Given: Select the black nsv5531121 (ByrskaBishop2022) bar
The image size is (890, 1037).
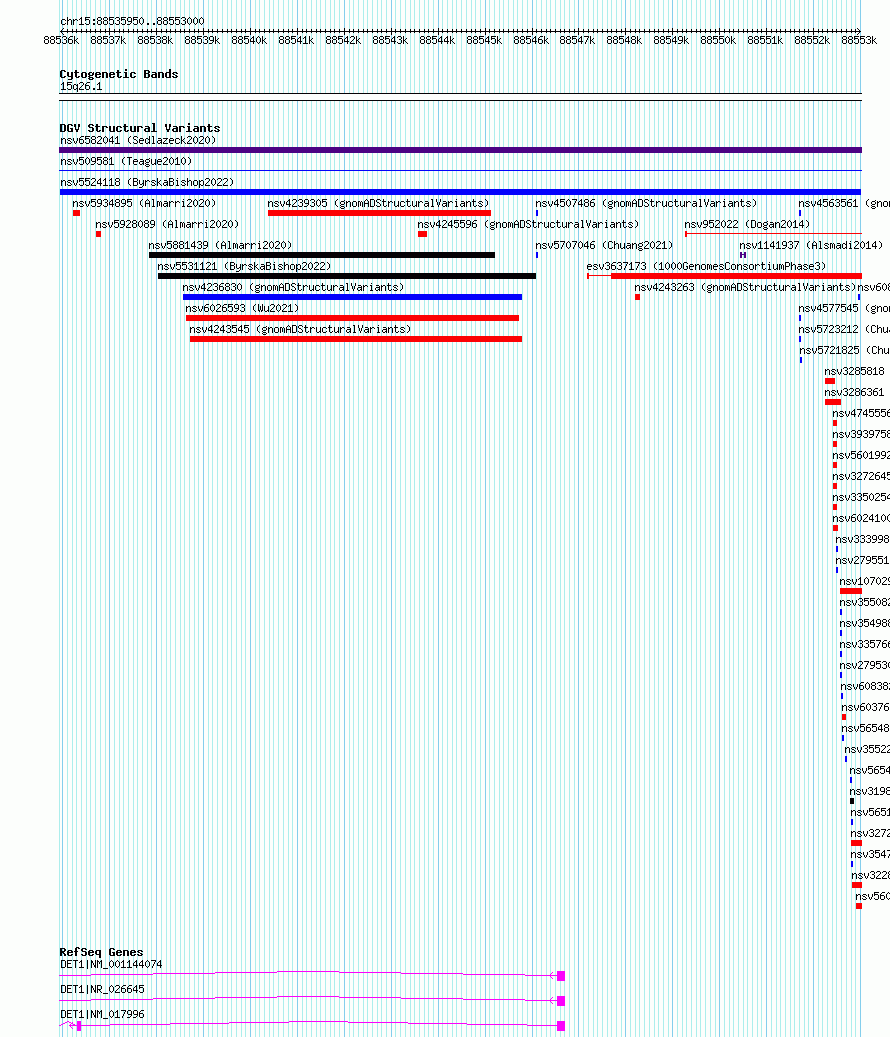Looking at the screenshot, I should tap(346, 276).
